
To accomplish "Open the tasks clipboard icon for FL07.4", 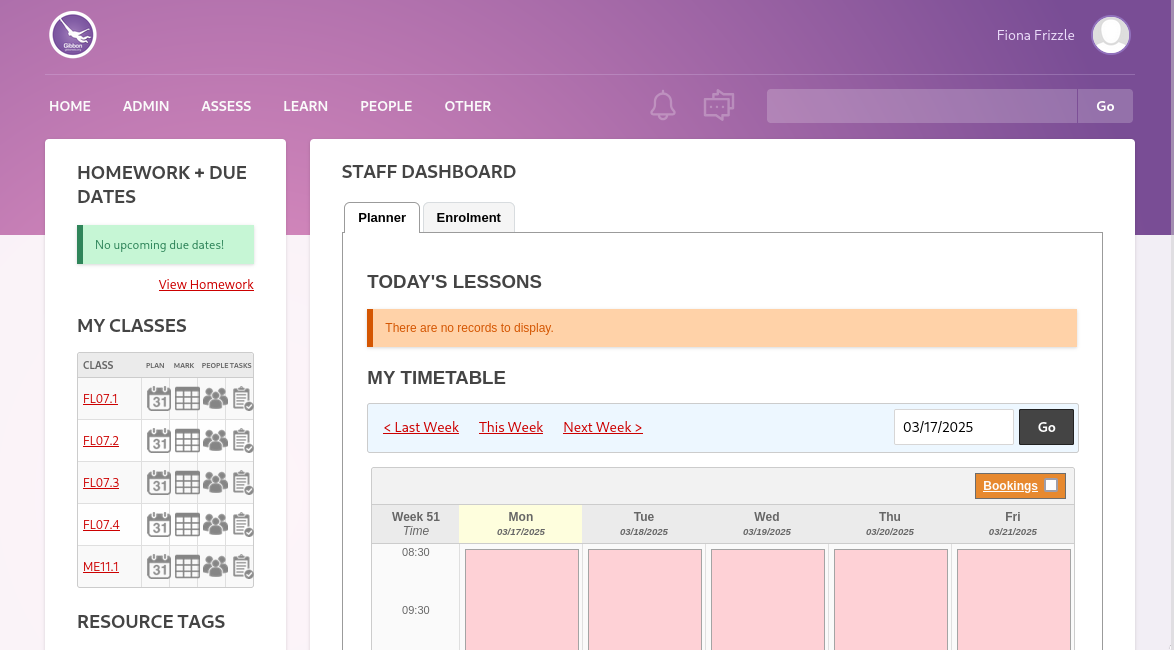I will pos(241,524).
